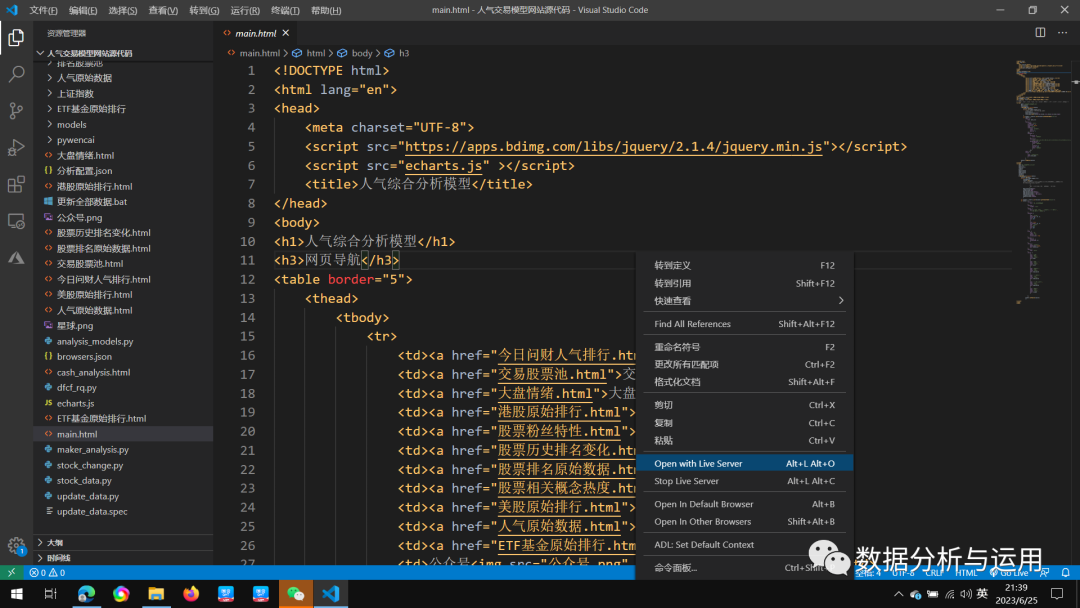The image size is (1080, 608).
Task: Choose Open In Other Browsers
Action: [x=744, y=522]
